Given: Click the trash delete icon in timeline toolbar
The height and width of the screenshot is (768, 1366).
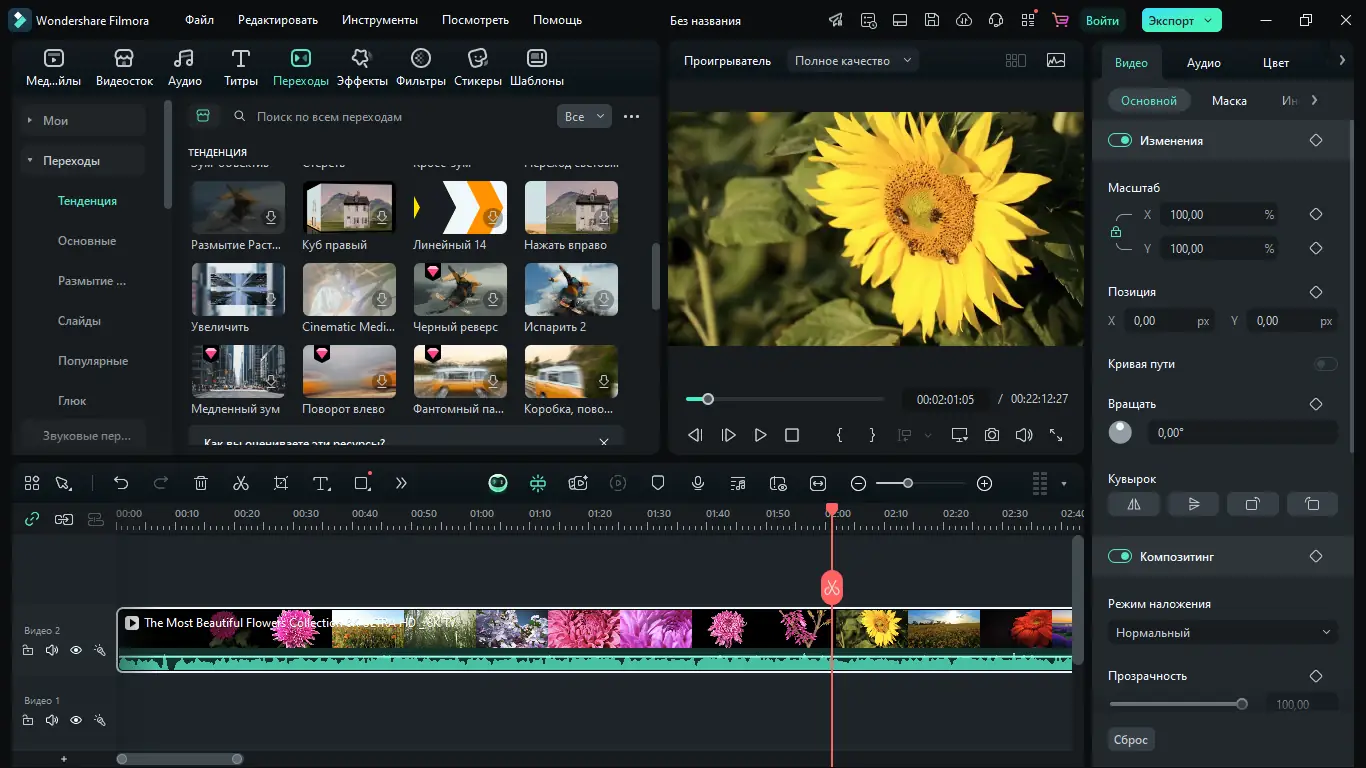Looking at the screenshot, I should (200, 483).
